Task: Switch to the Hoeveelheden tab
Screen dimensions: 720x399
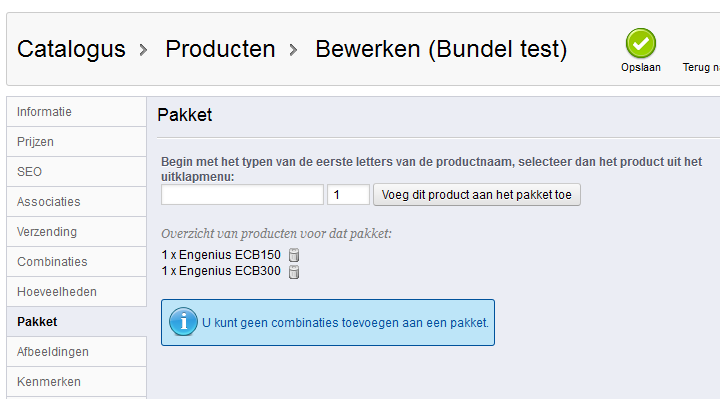Action: coord(77,292)
